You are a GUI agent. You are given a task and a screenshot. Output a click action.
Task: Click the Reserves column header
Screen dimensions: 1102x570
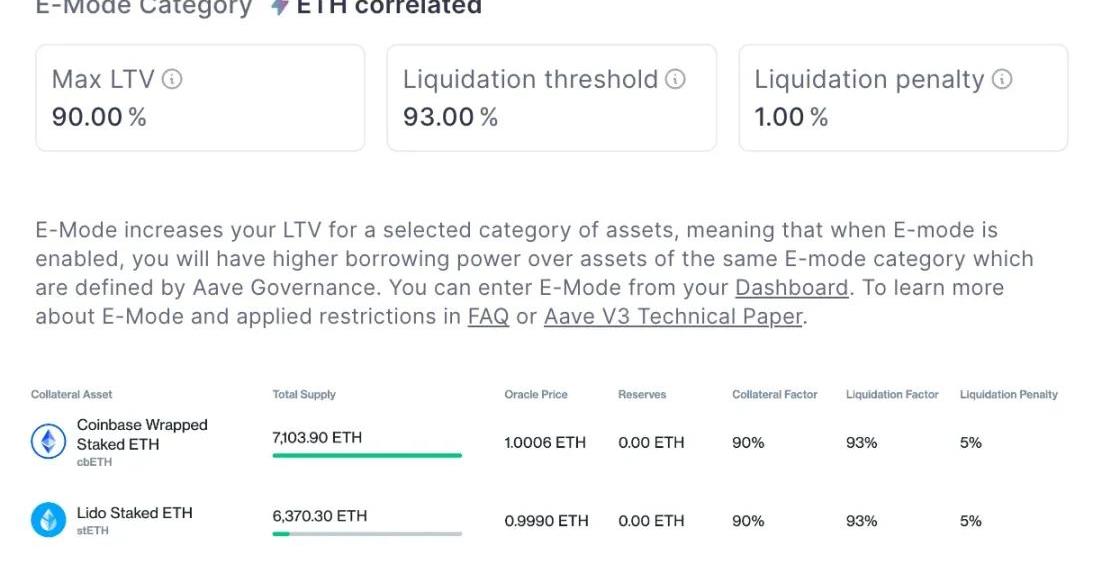click(x=642, y=394)
